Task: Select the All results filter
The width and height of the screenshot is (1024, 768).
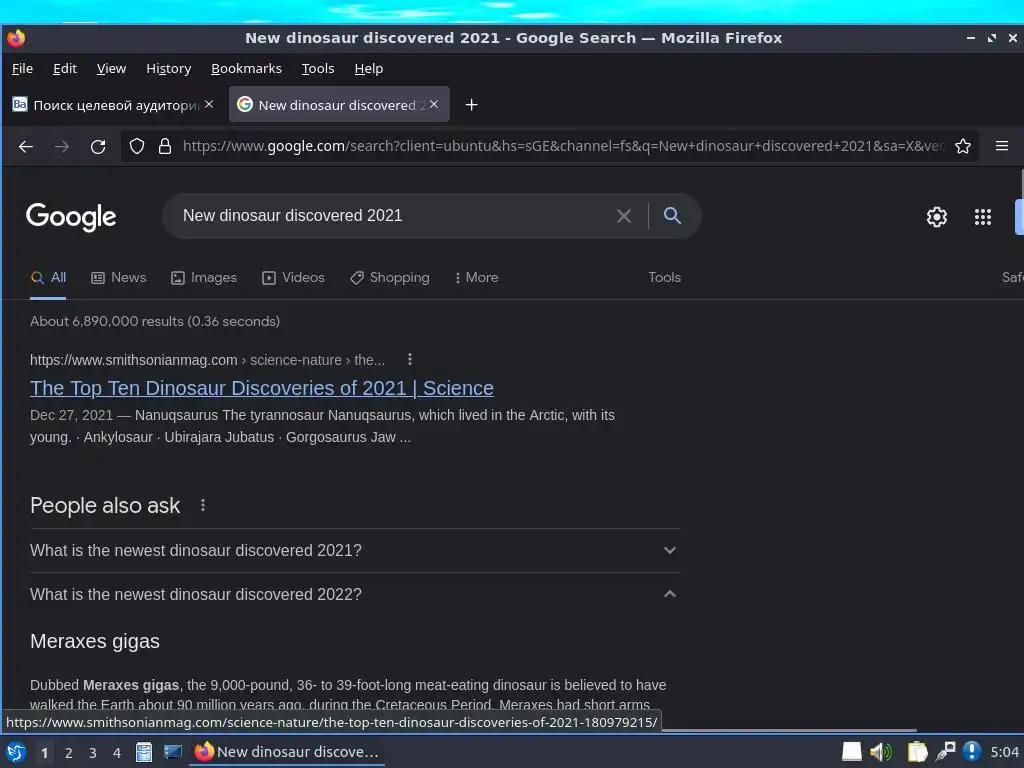Action: point(48,278)
